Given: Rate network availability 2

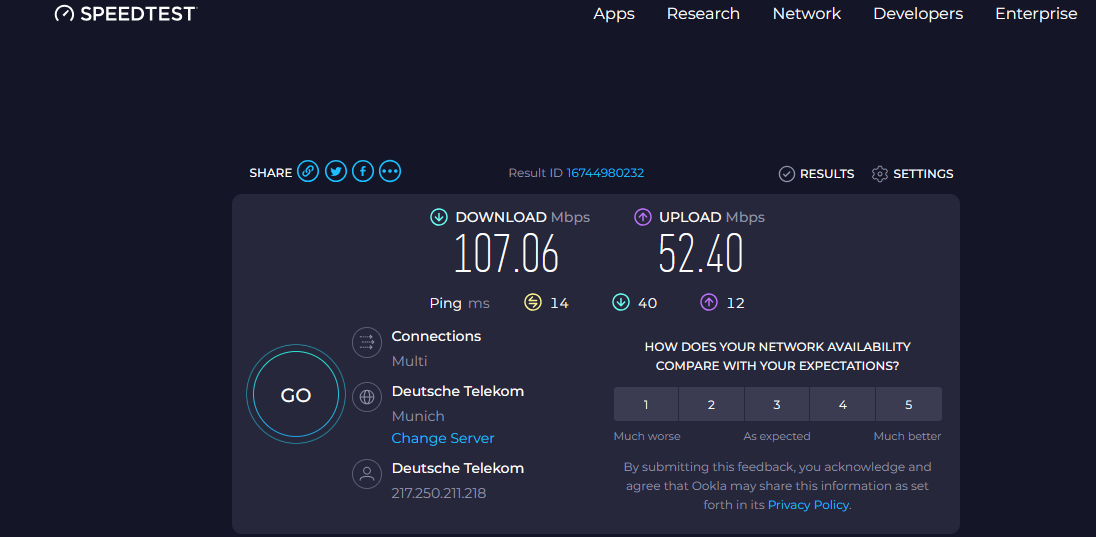Looking at the screenshot, I should tap(711, 404).
